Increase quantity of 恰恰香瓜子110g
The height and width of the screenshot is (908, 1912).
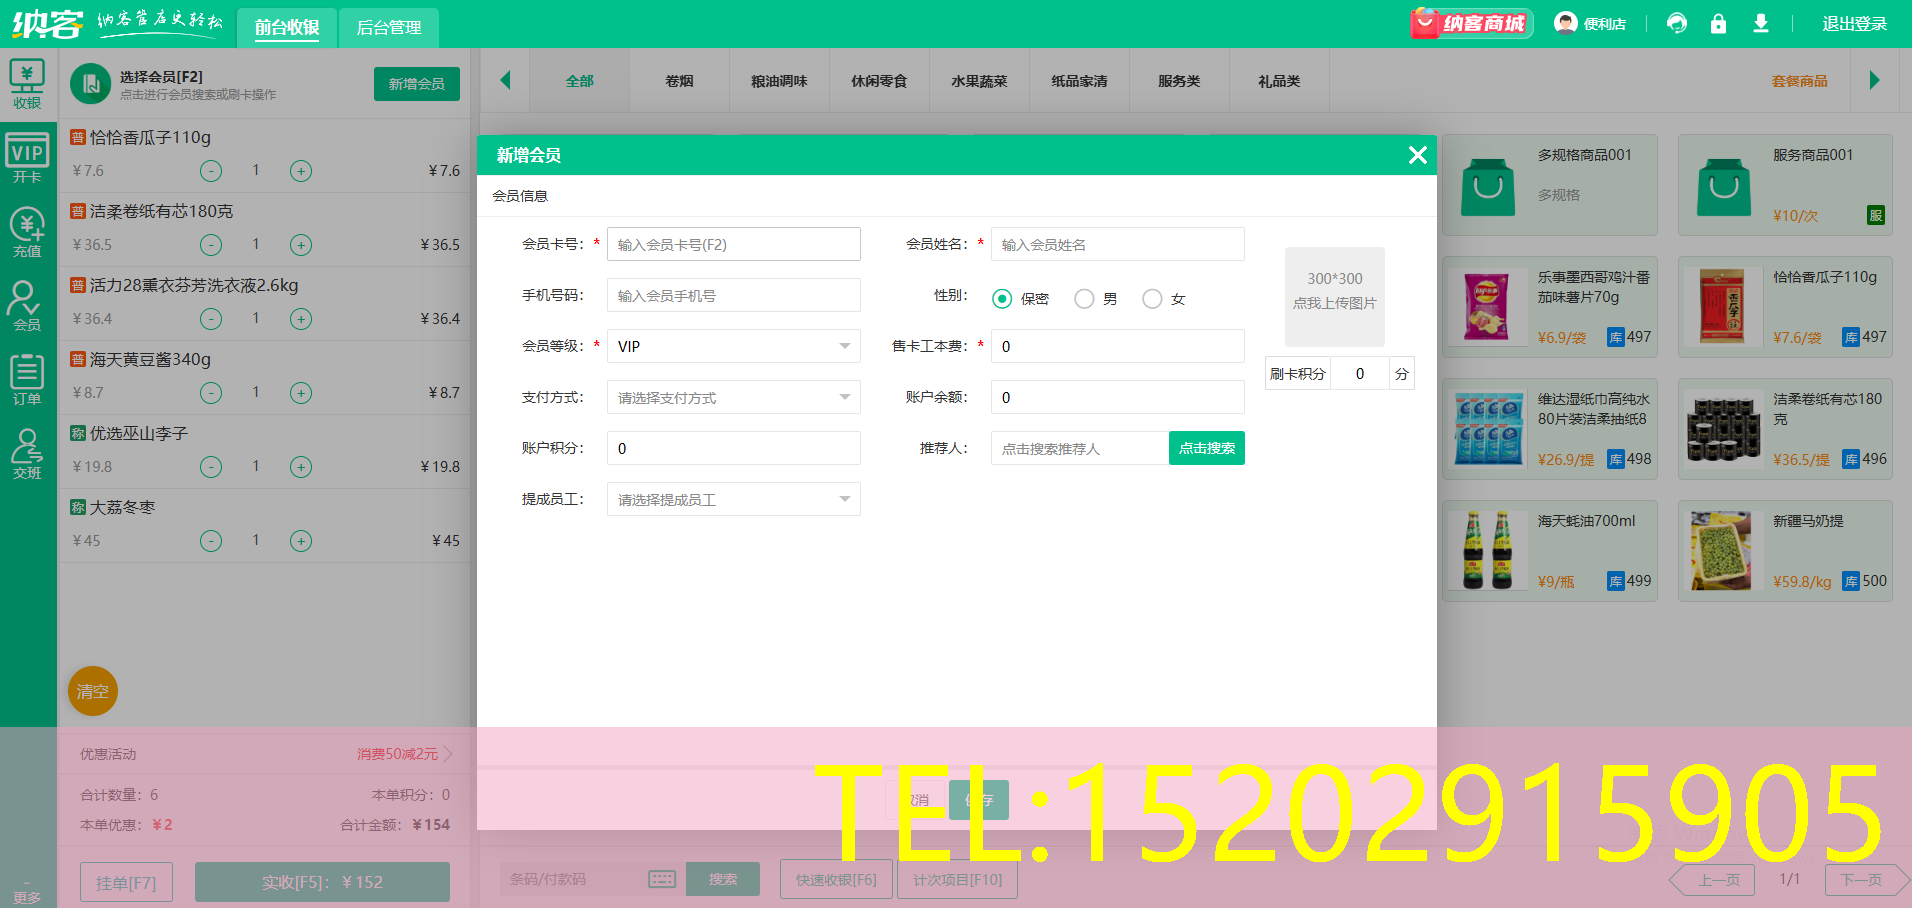301,171
